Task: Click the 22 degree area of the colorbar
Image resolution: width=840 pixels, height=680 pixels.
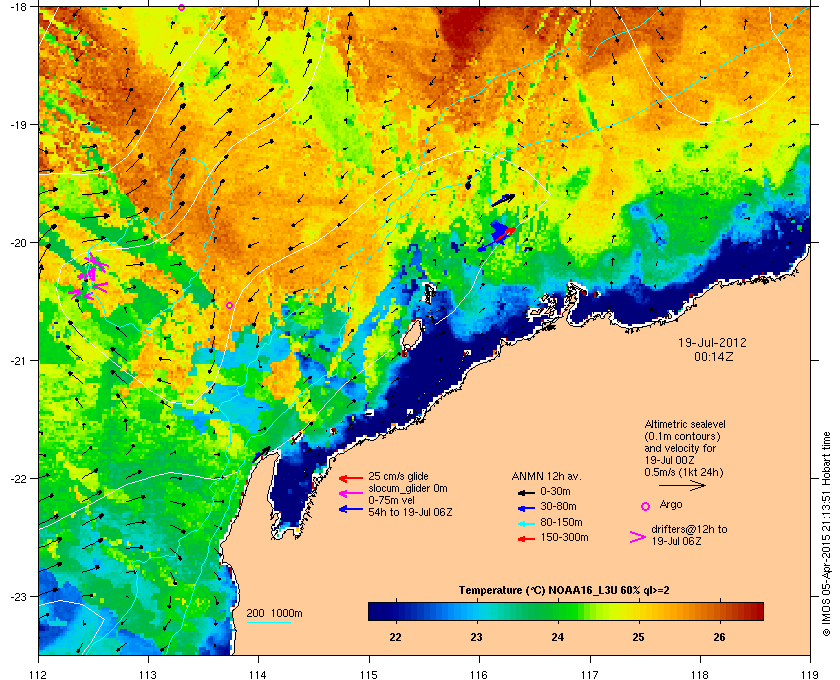Action: click(395, 611)
